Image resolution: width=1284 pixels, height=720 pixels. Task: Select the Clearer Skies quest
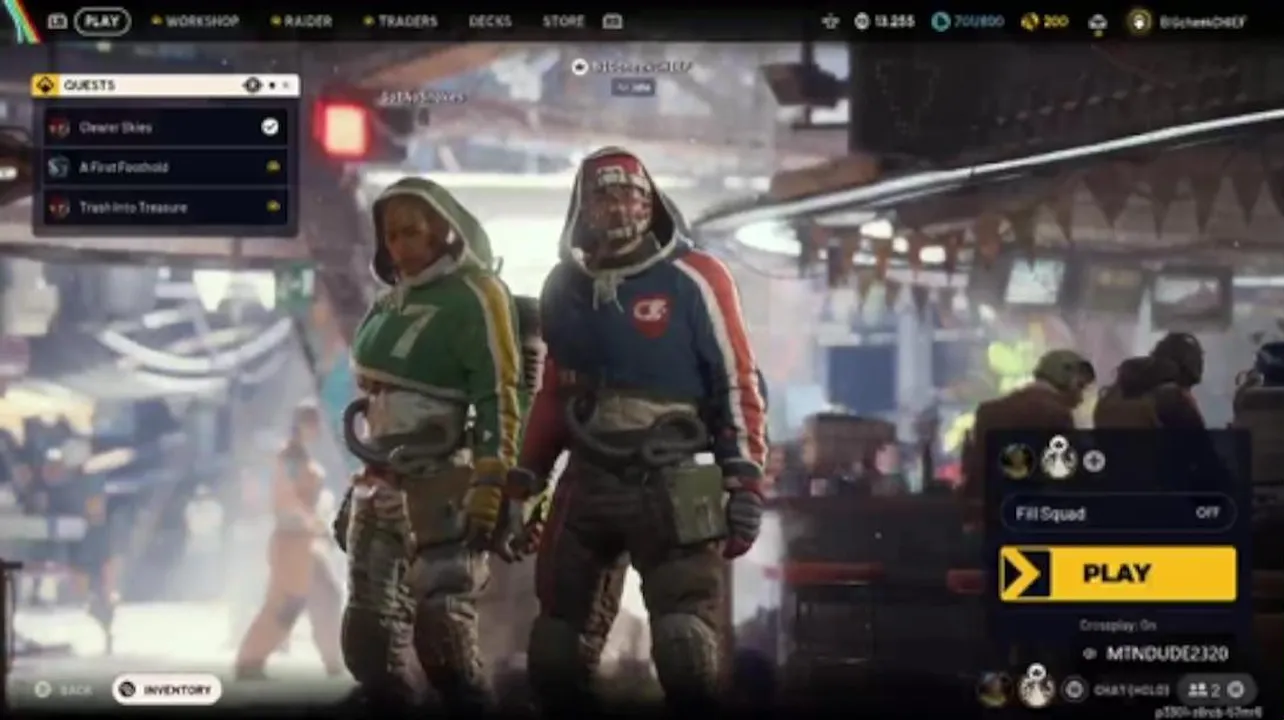pyautogui.click(x=165, y=127)
